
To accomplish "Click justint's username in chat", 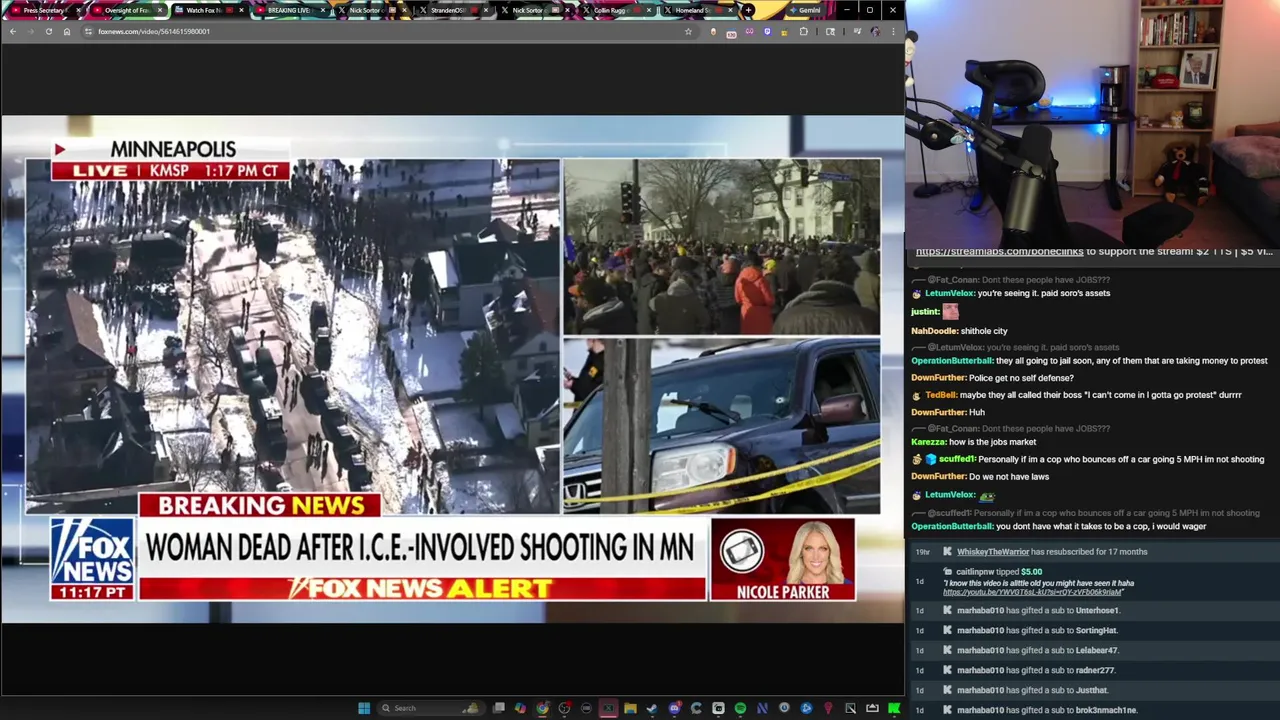I will coord(925,312).
